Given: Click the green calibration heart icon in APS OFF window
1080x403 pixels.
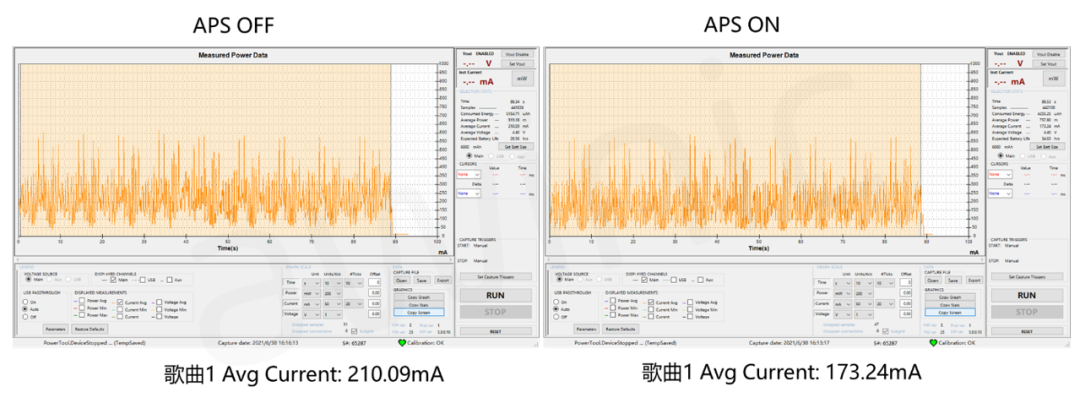Looking at the screenshot, I should 402,342.
